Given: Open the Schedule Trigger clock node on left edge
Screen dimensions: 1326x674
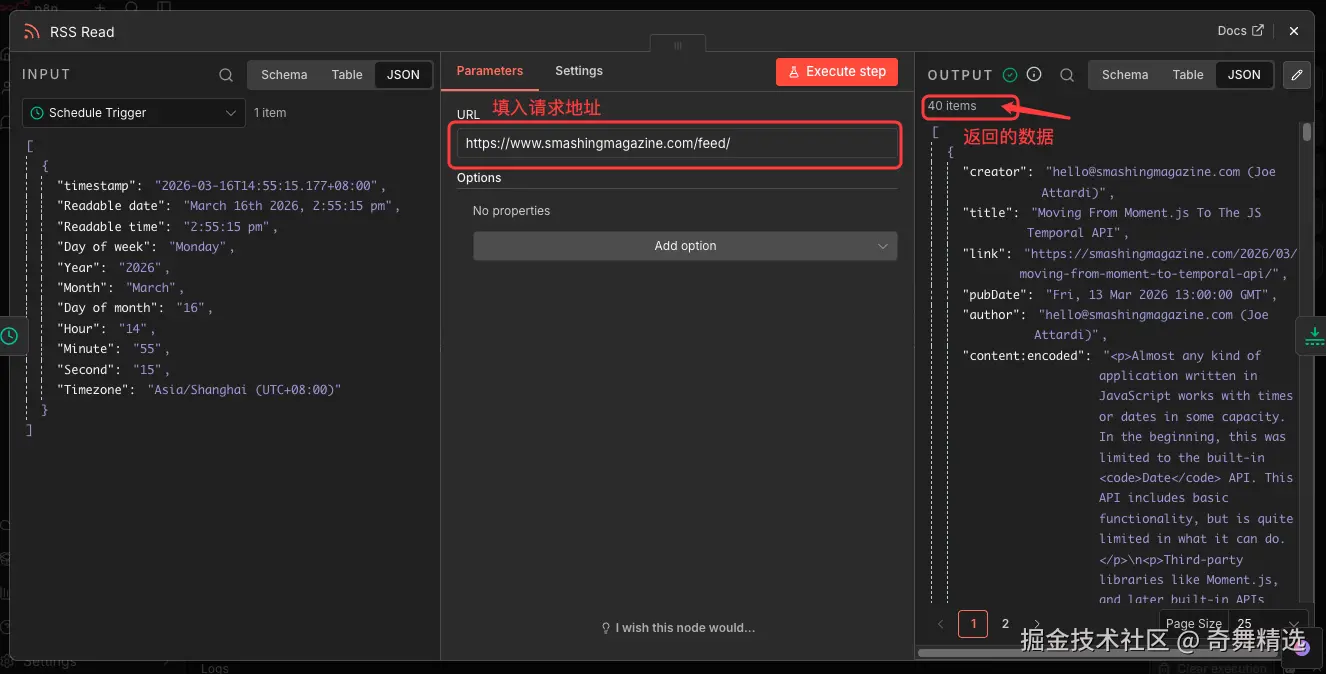Looking at the screenshot, I should point(10,336).
